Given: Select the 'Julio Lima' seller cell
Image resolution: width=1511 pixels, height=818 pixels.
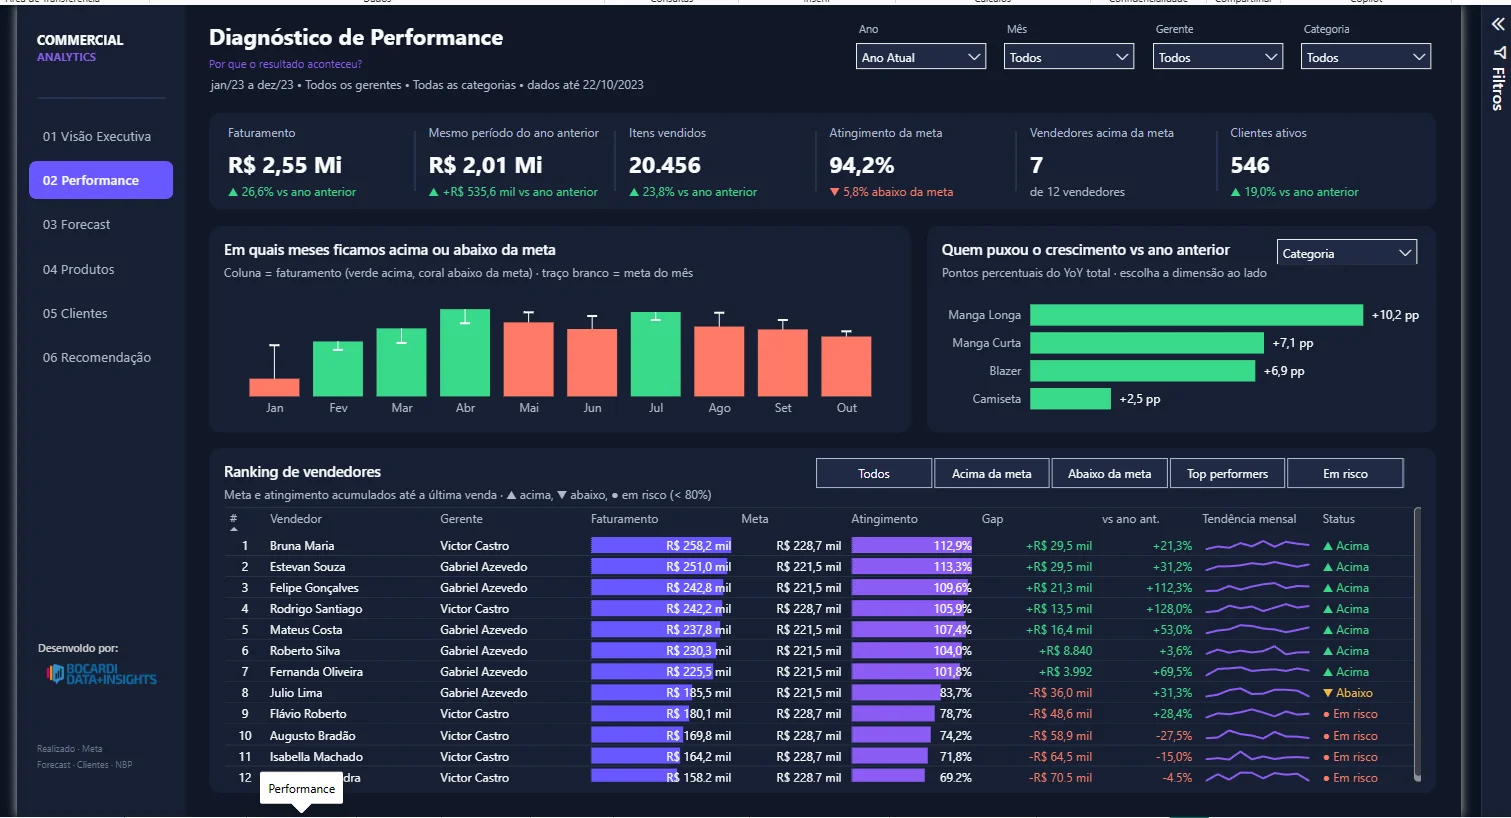Looking at the screenshot, I should pos(296,693).
